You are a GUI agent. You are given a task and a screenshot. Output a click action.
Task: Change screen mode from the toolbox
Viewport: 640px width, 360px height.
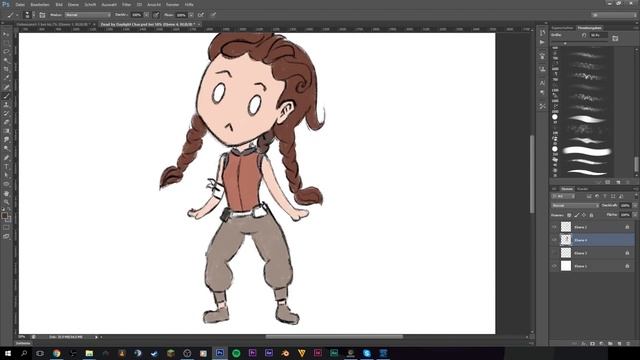(x=6, y=236)
